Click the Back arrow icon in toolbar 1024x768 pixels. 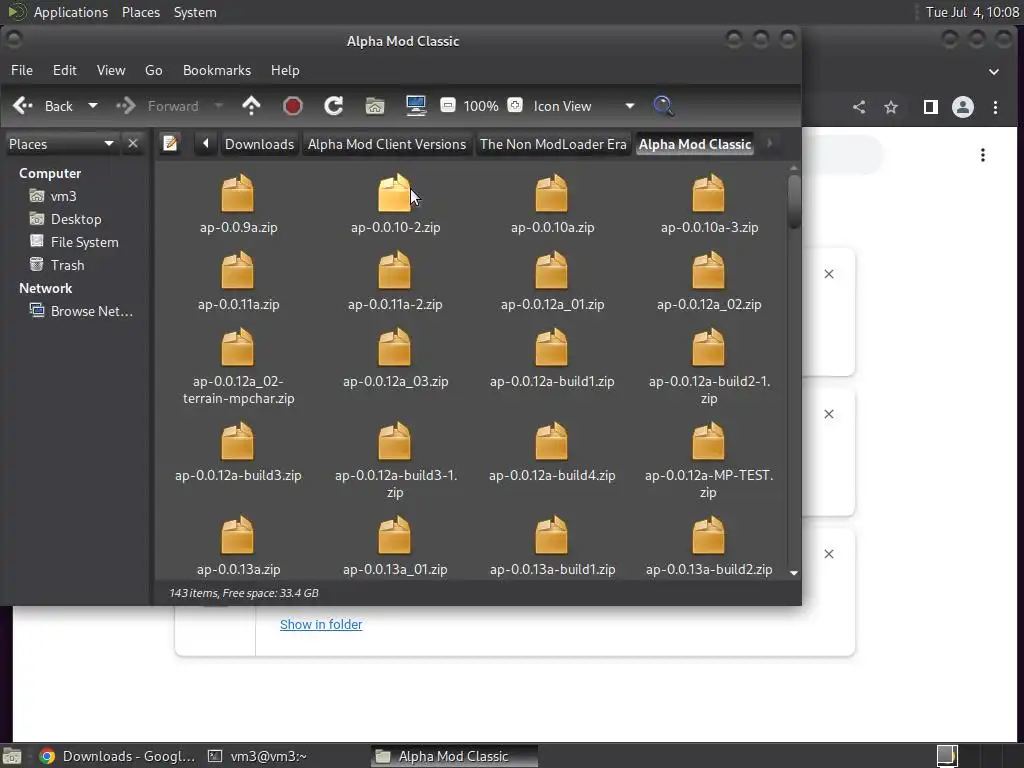pyautogui.click(x=23, y=106)
